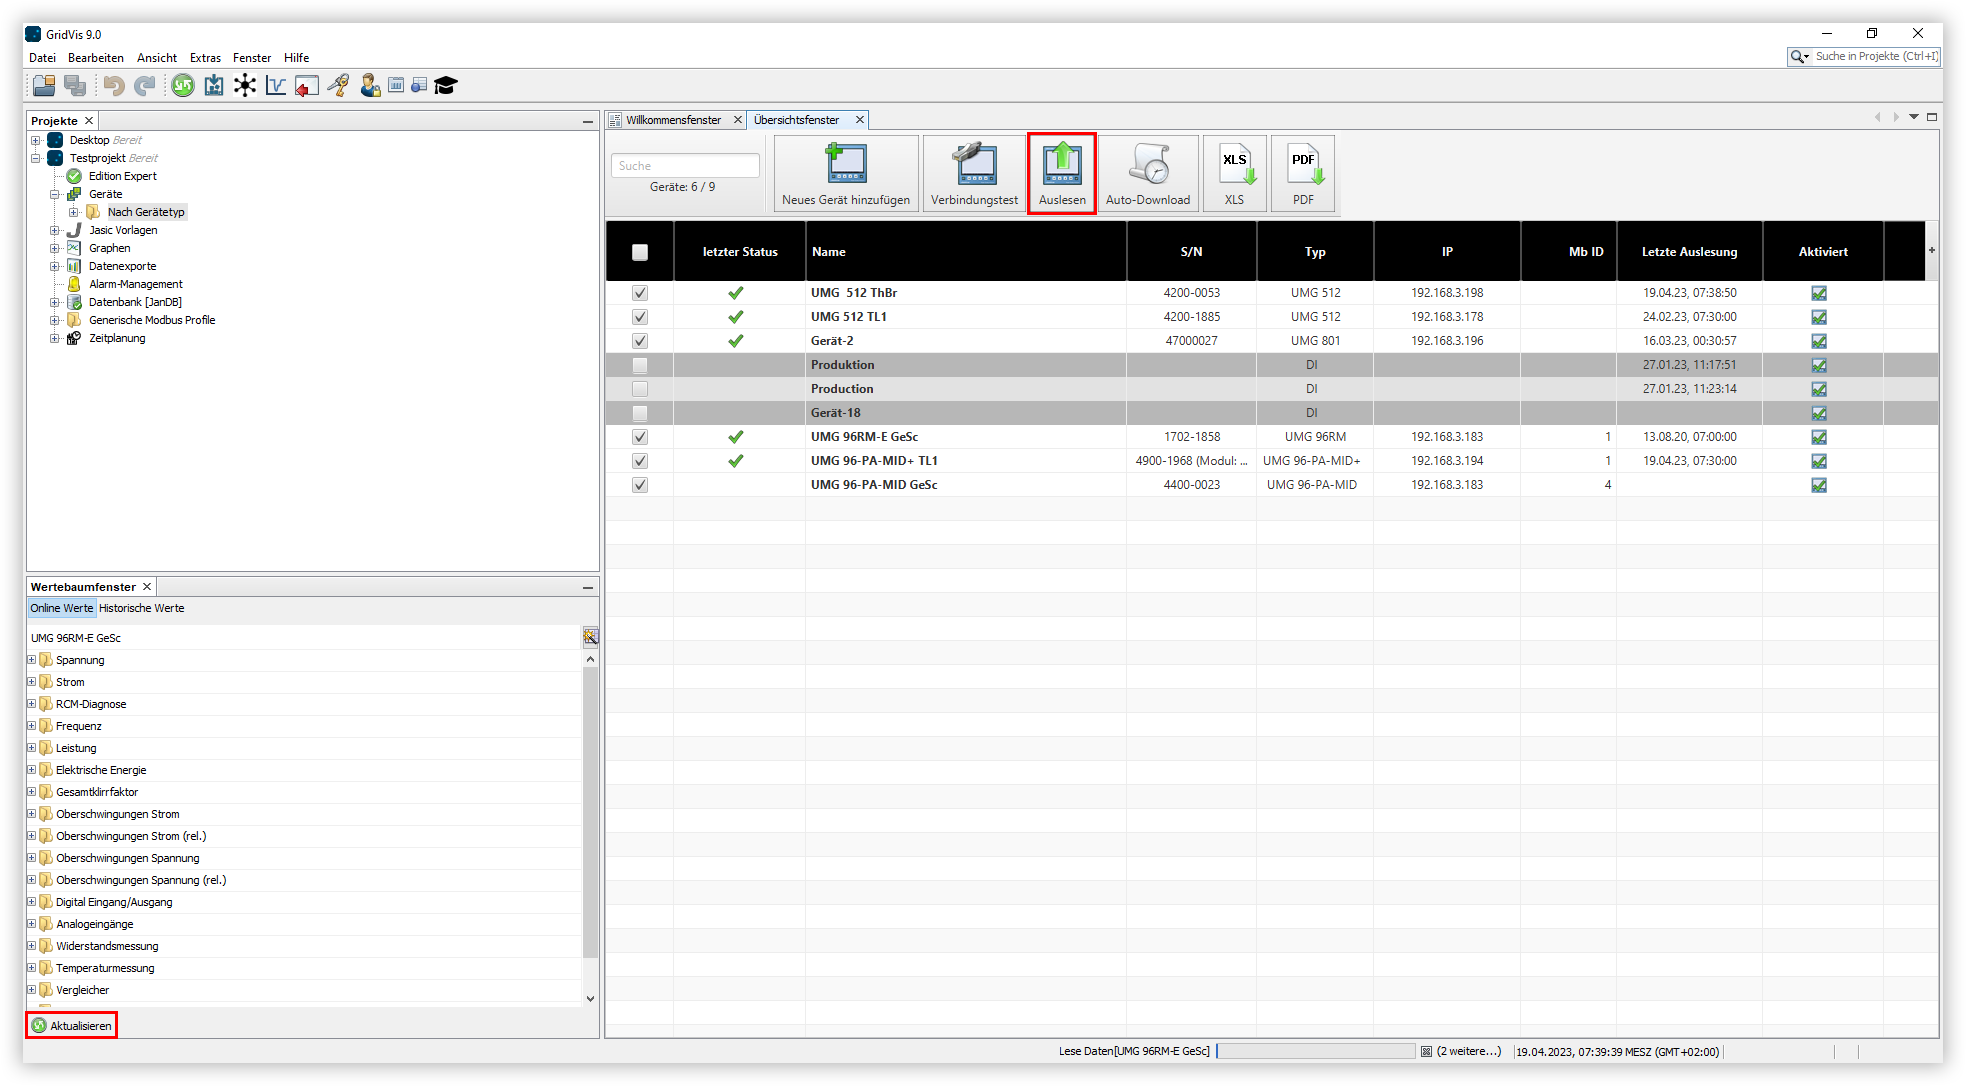
Task: Expand the Datenexporte tree node
Action: tap(55, 266)
